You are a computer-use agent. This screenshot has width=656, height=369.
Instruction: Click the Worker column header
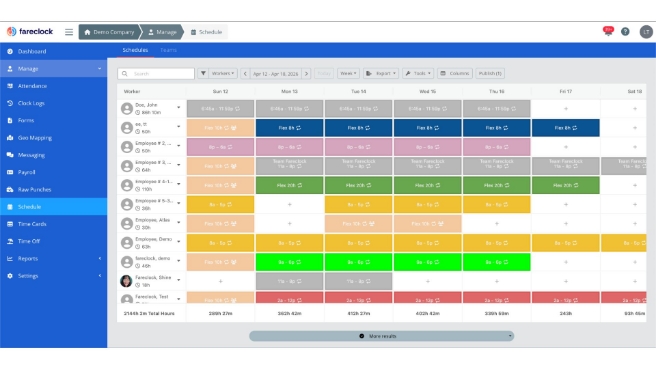click(x=132, y=91)
